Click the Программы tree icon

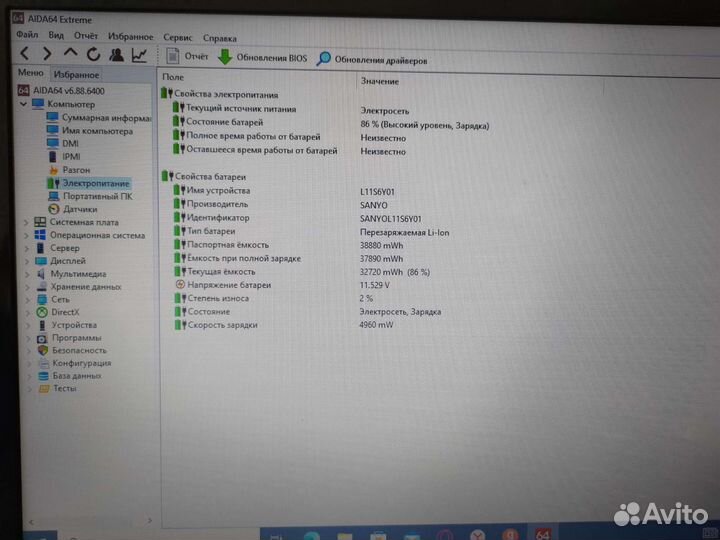point(42,338)
